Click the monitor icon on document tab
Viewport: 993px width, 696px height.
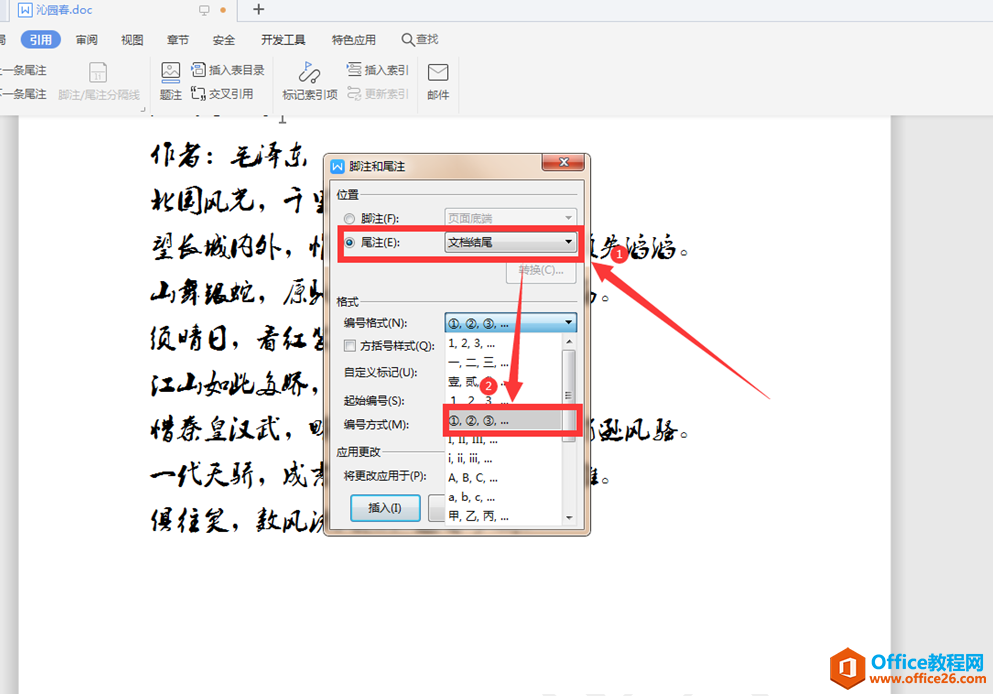pyautogui.click(x=204, y=10)
